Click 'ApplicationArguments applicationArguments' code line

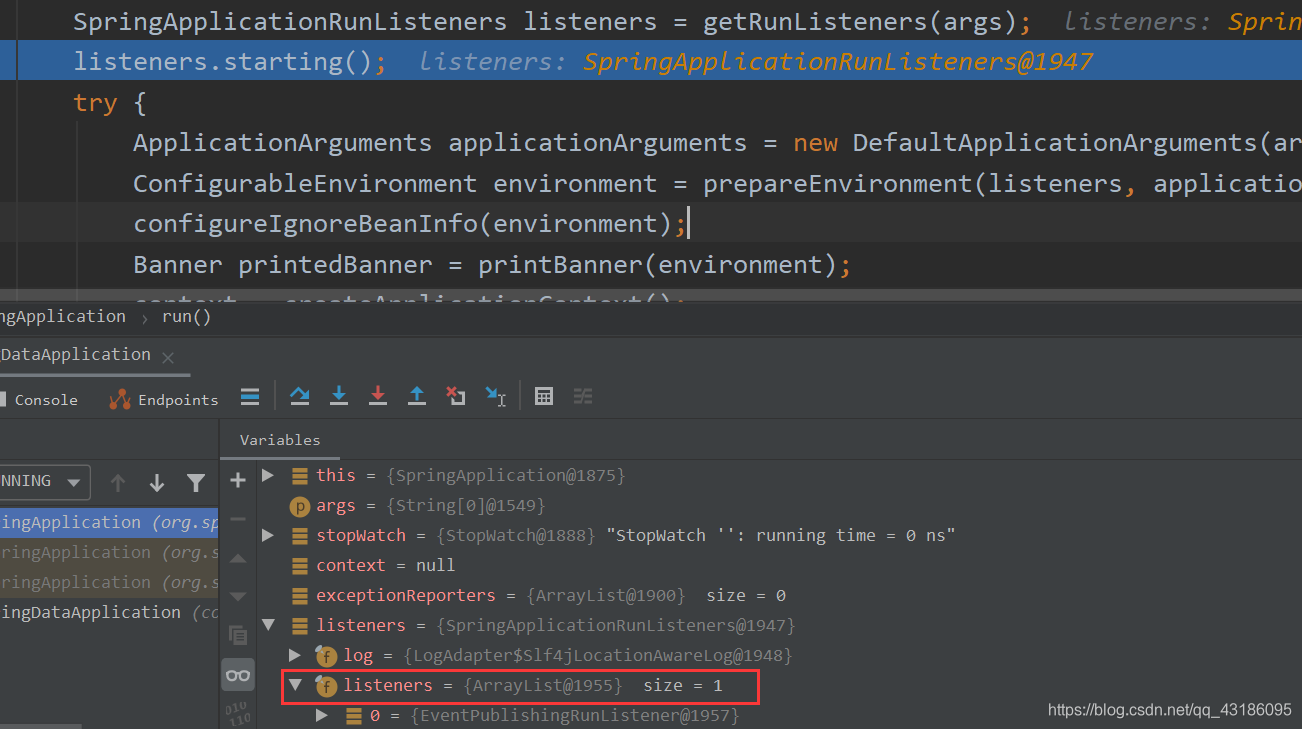point(717,143)
